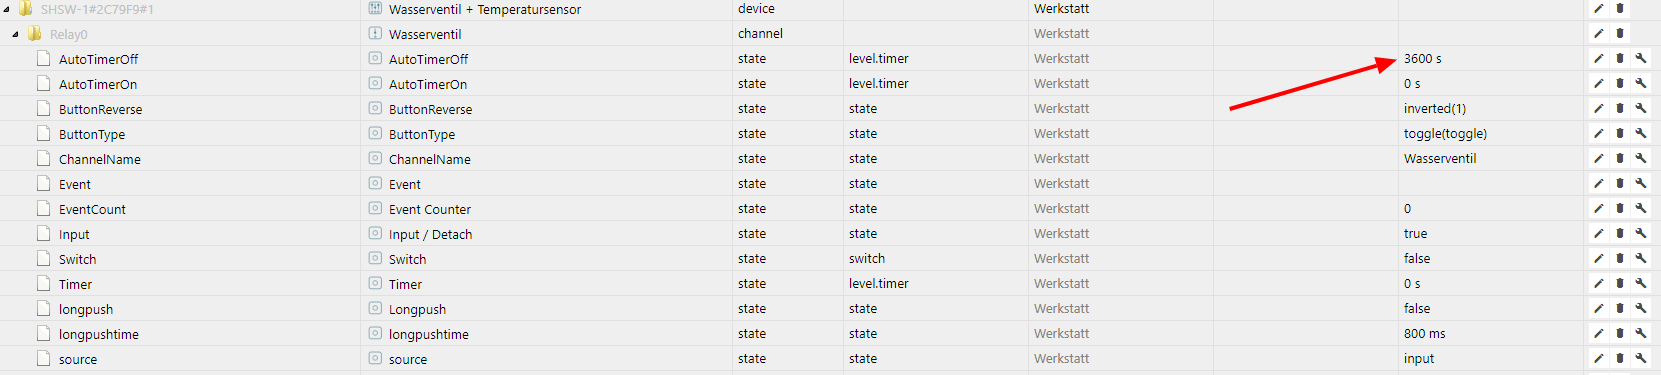Collapse the SHSW-1#2C79F9#1 device node
This screenshot has height=375, width=1661.
6,9
